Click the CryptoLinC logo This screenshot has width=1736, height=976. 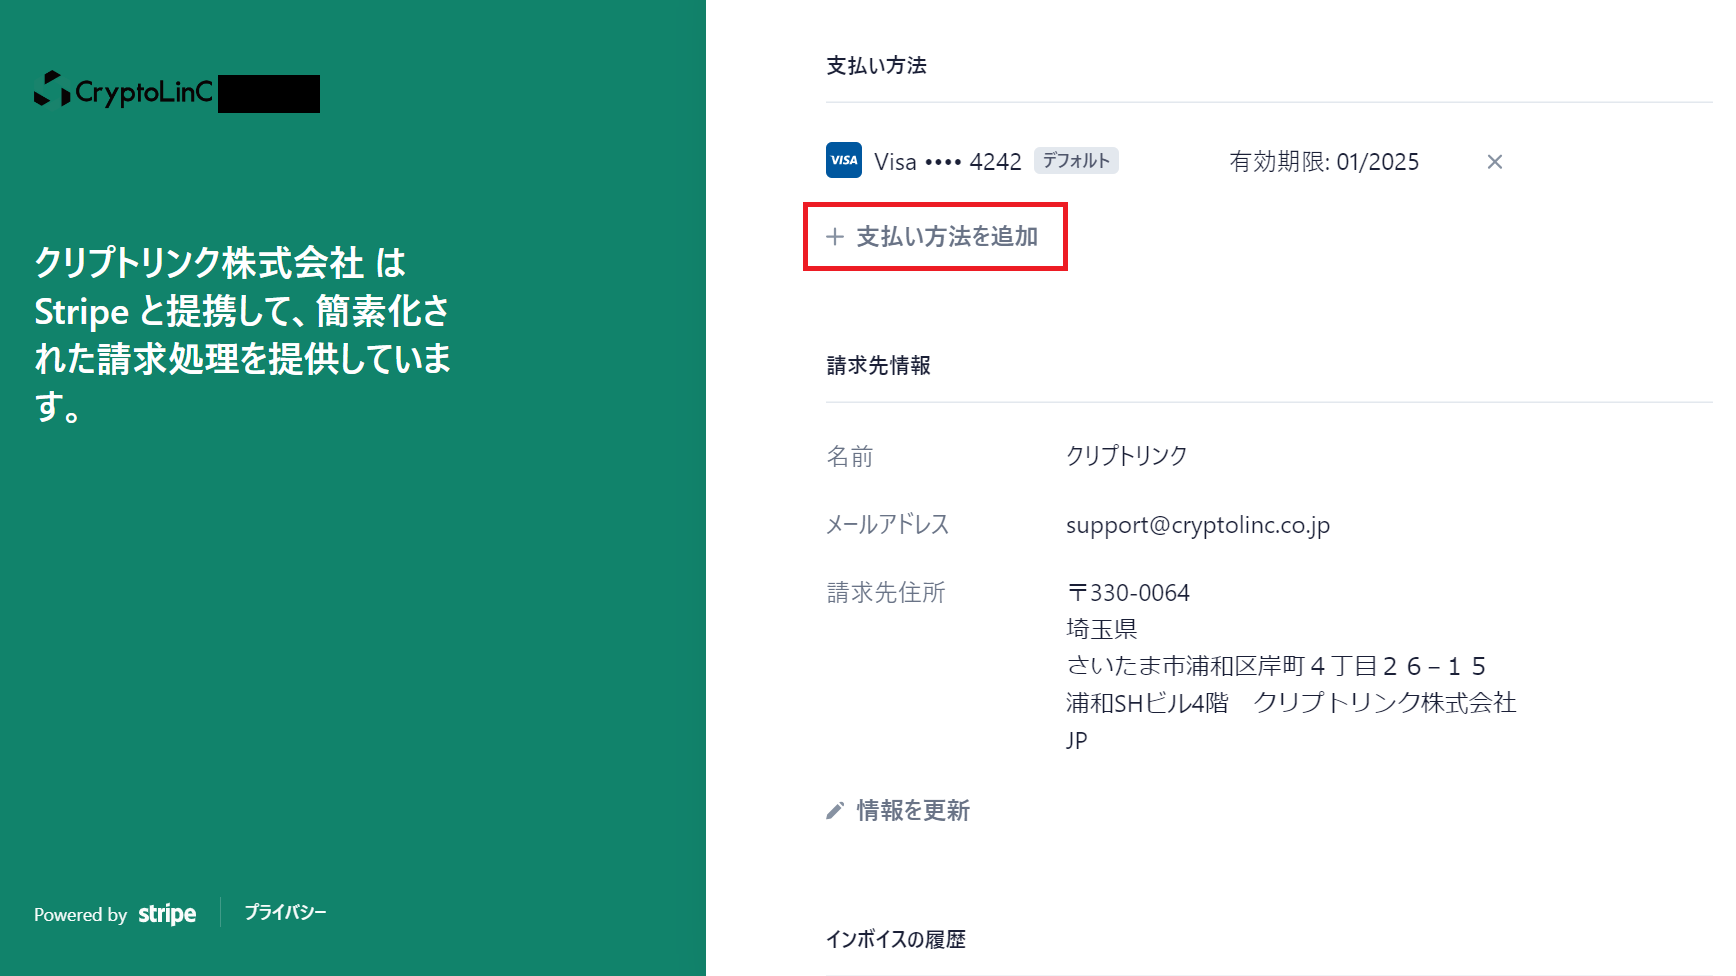[124, 91]
